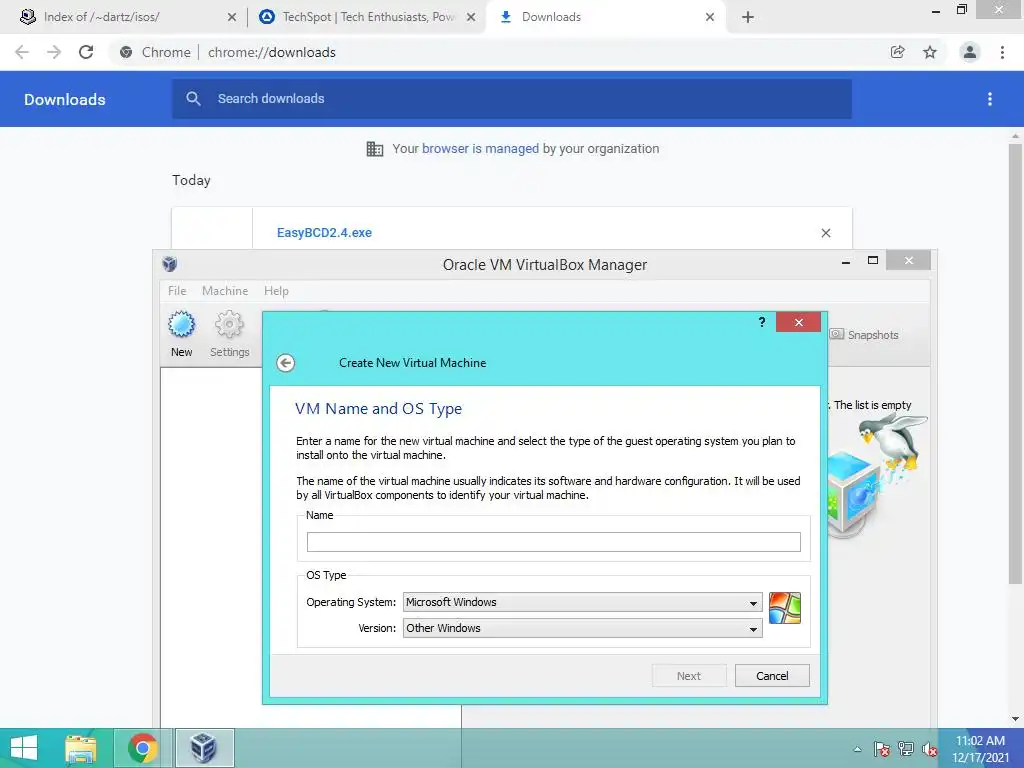1024x768 pixels.
Task: Open the File menu in VirtualBox
Action: point(177,291)
